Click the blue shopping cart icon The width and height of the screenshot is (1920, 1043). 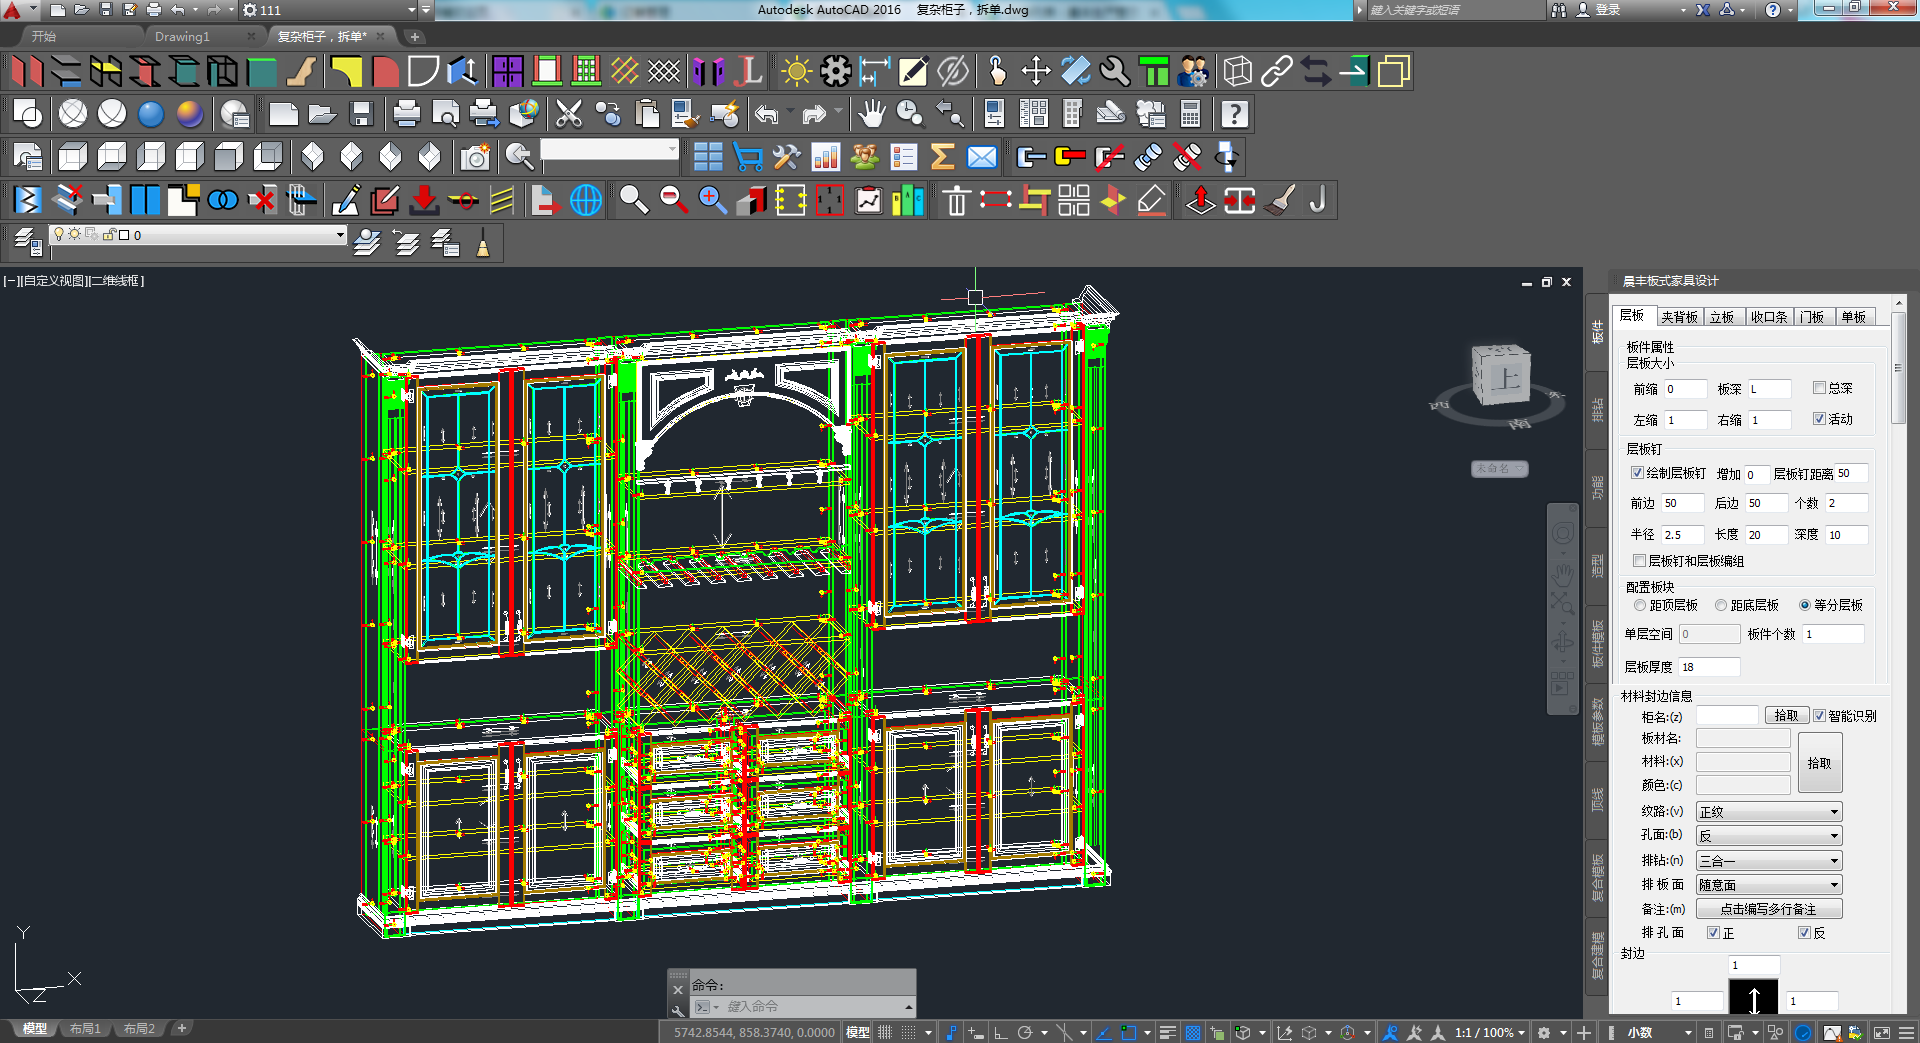click(747, 157)
